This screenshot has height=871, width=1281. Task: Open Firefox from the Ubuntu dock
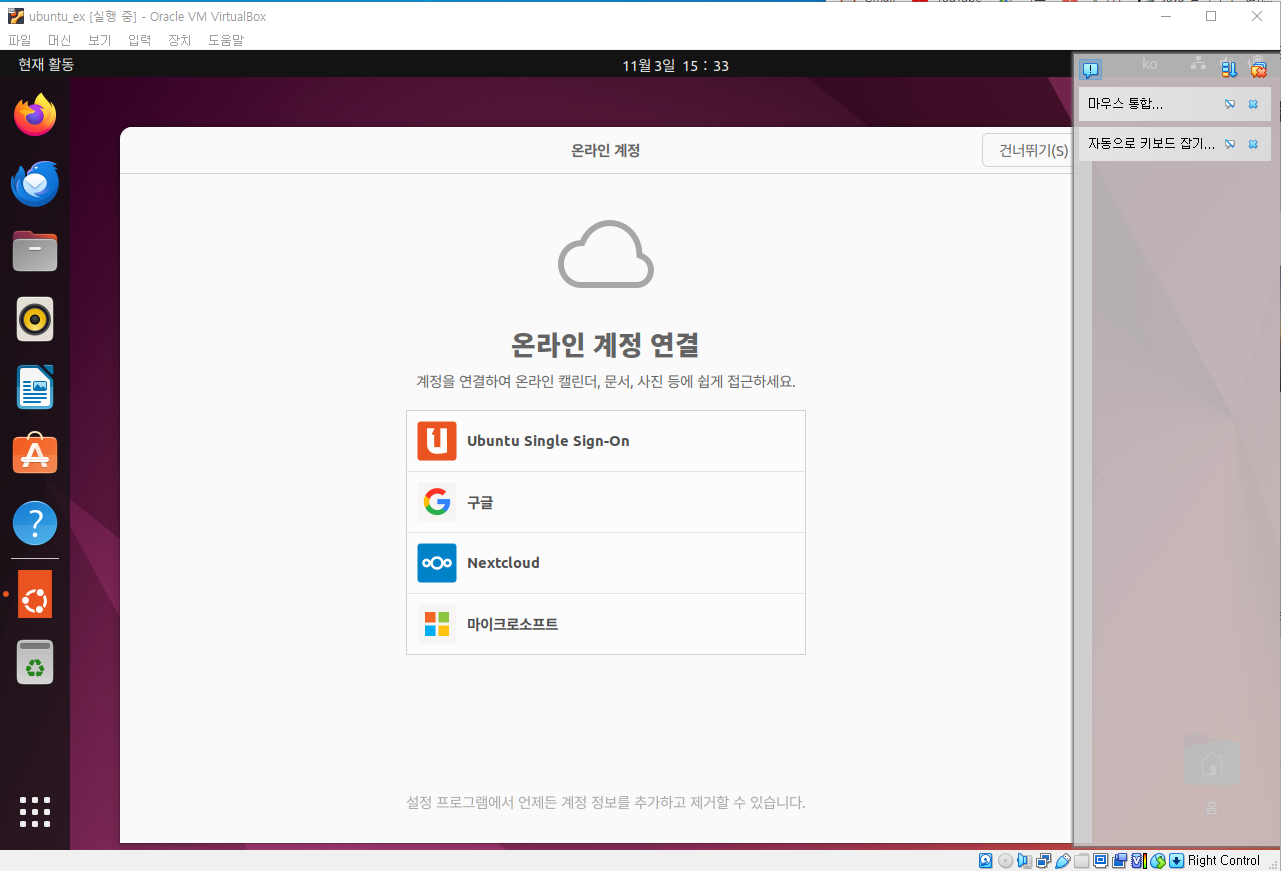[x=35, y=115]
